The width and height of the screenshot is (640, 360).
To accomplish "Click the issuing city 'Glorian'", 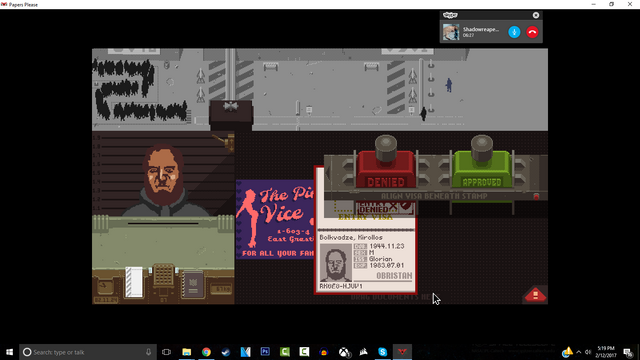I will pos(380,259).
